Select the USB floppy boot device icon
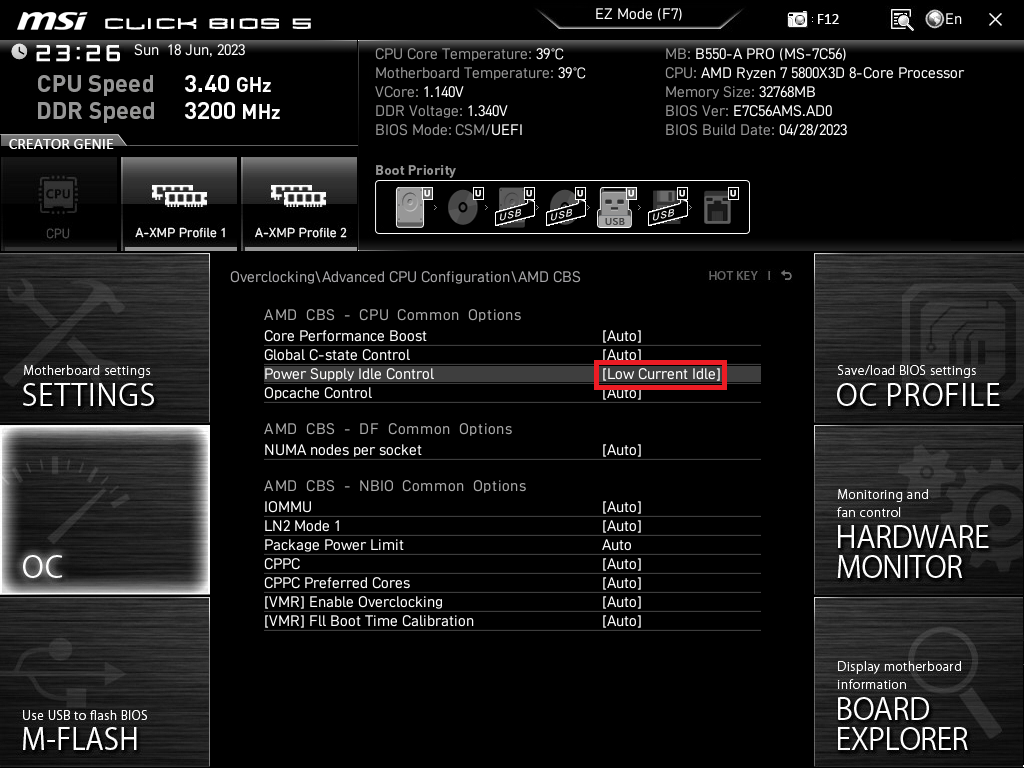The width and height of the screenshot is (1024, 768). tap(668, 207)
